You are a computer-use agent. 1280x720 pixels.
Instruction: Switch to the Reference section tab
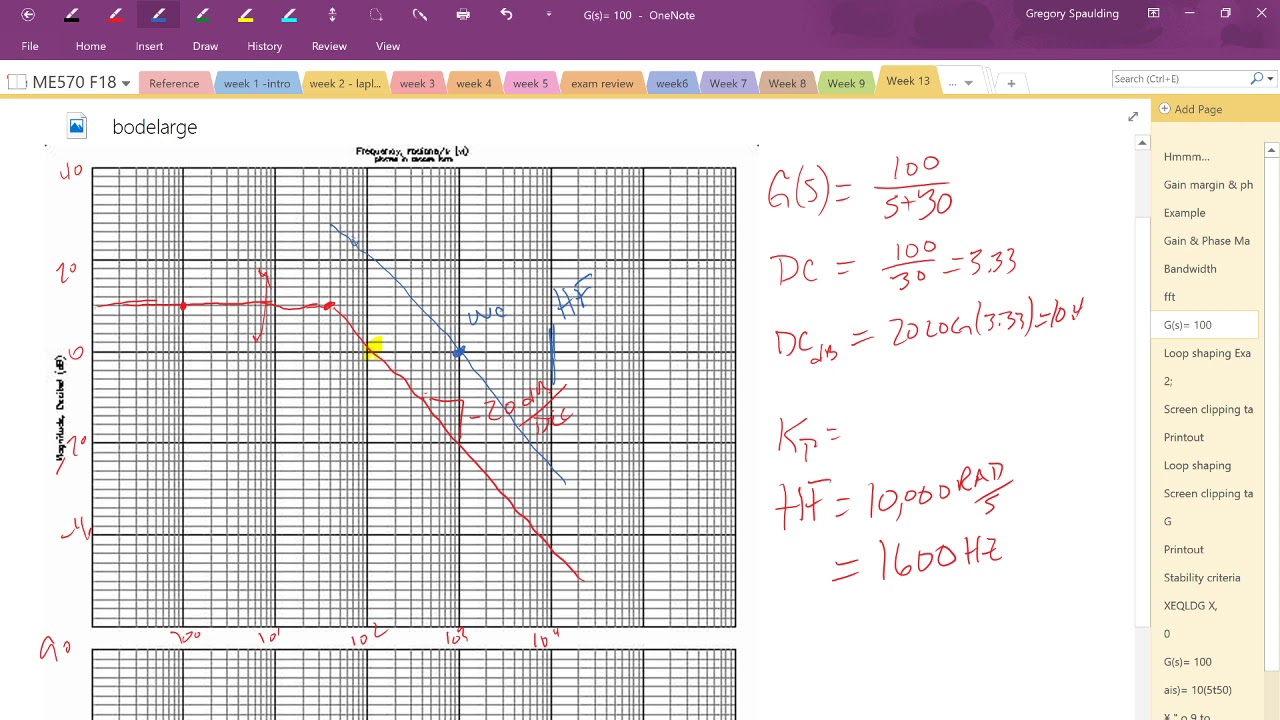[x=174, y=84]
